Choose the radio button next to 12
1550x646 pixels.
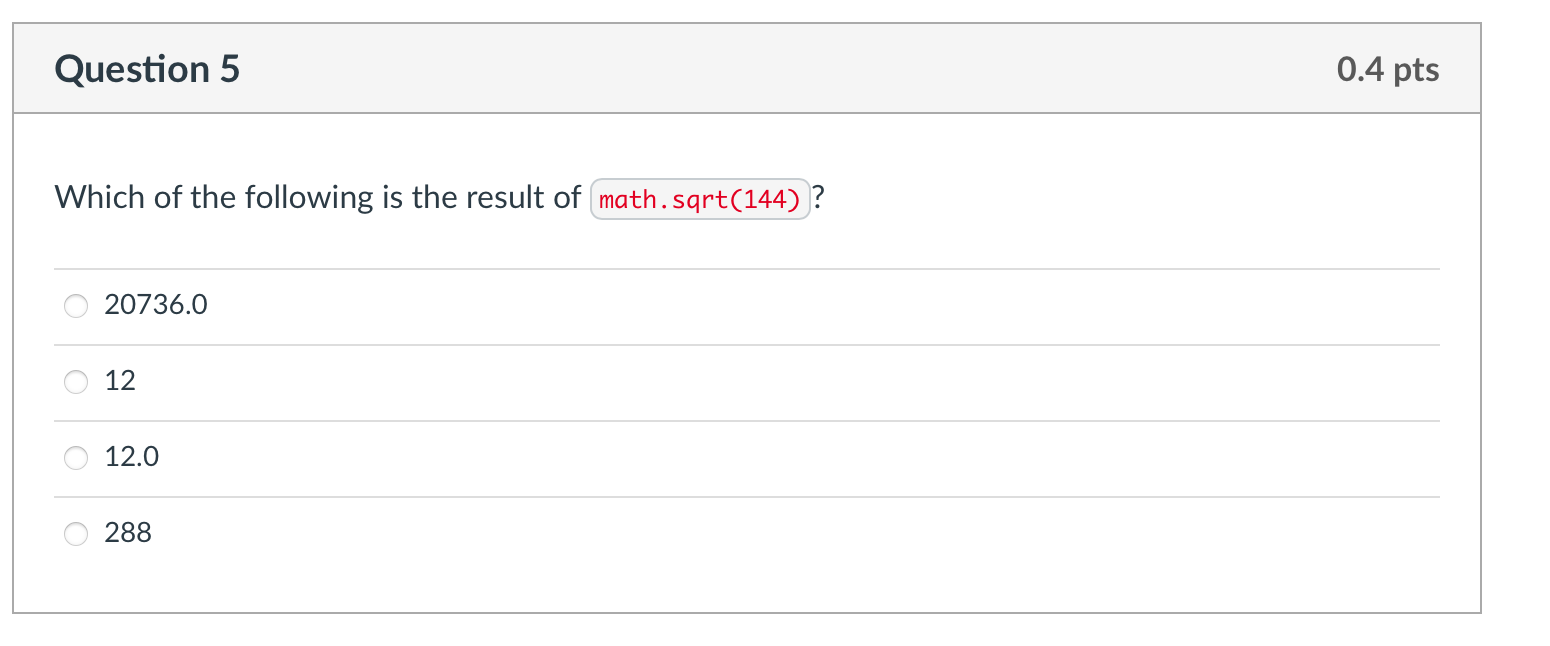[77, 382]
